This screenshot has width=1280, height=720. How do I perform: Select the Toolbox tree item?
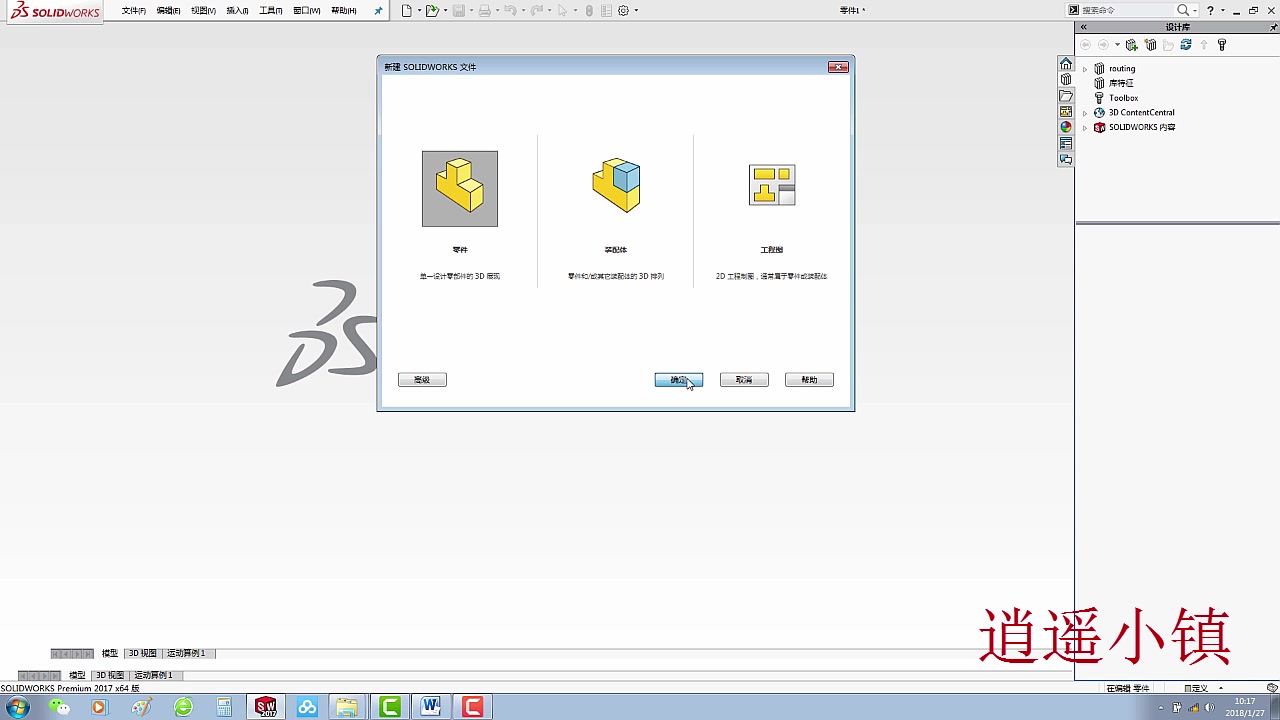(x=1123, y=98)
